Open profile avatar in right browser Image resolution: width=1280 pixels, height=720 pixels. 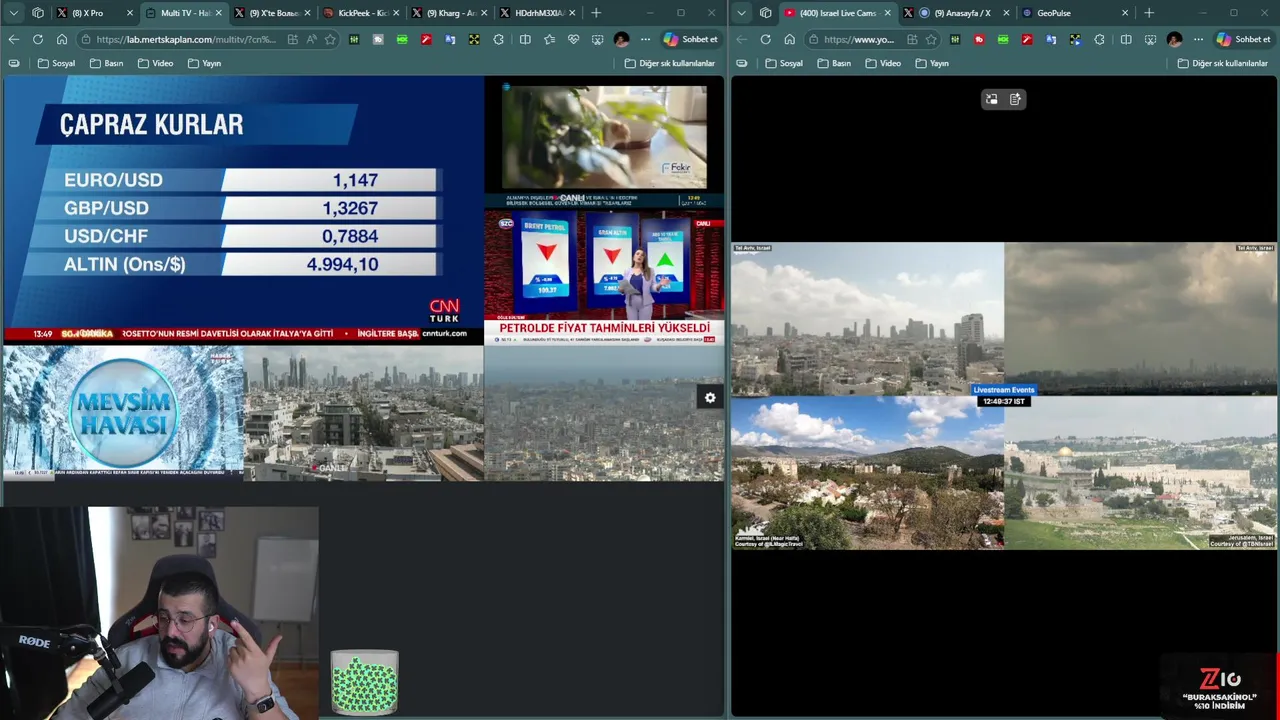(x=1174, y=39)
